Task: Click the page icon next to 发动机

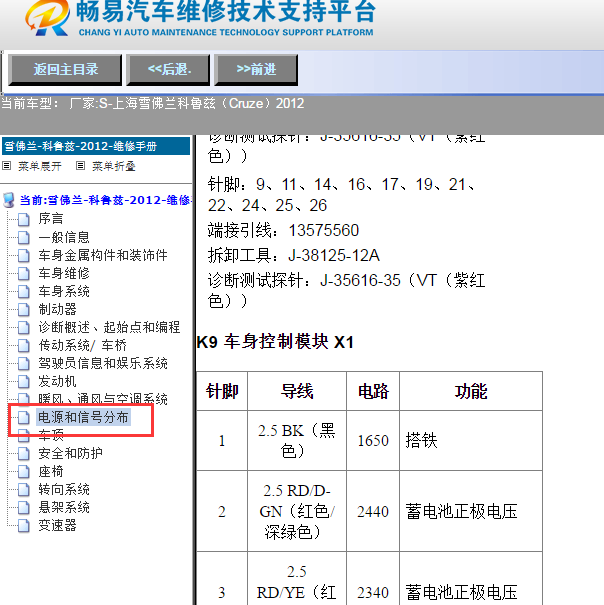Action: coord(24,382)
